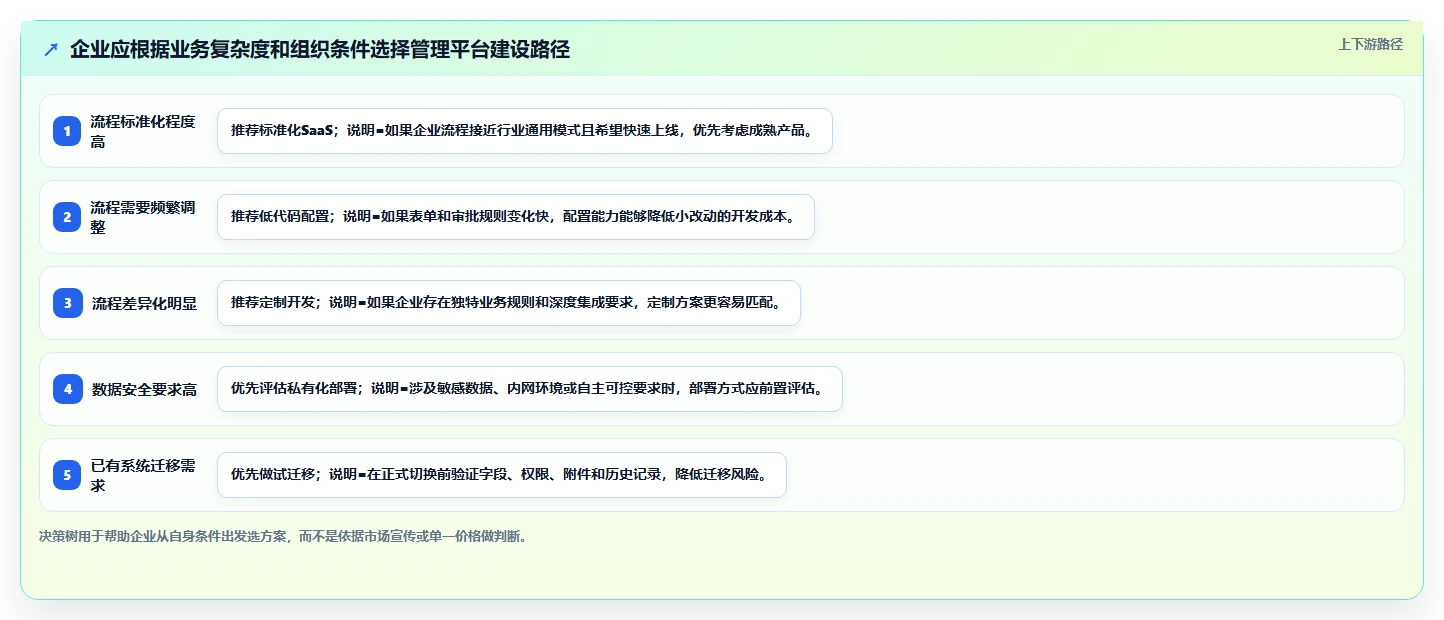1444x620 pixels.
Task: Click the number 2 badge
Action: (67, 217)
